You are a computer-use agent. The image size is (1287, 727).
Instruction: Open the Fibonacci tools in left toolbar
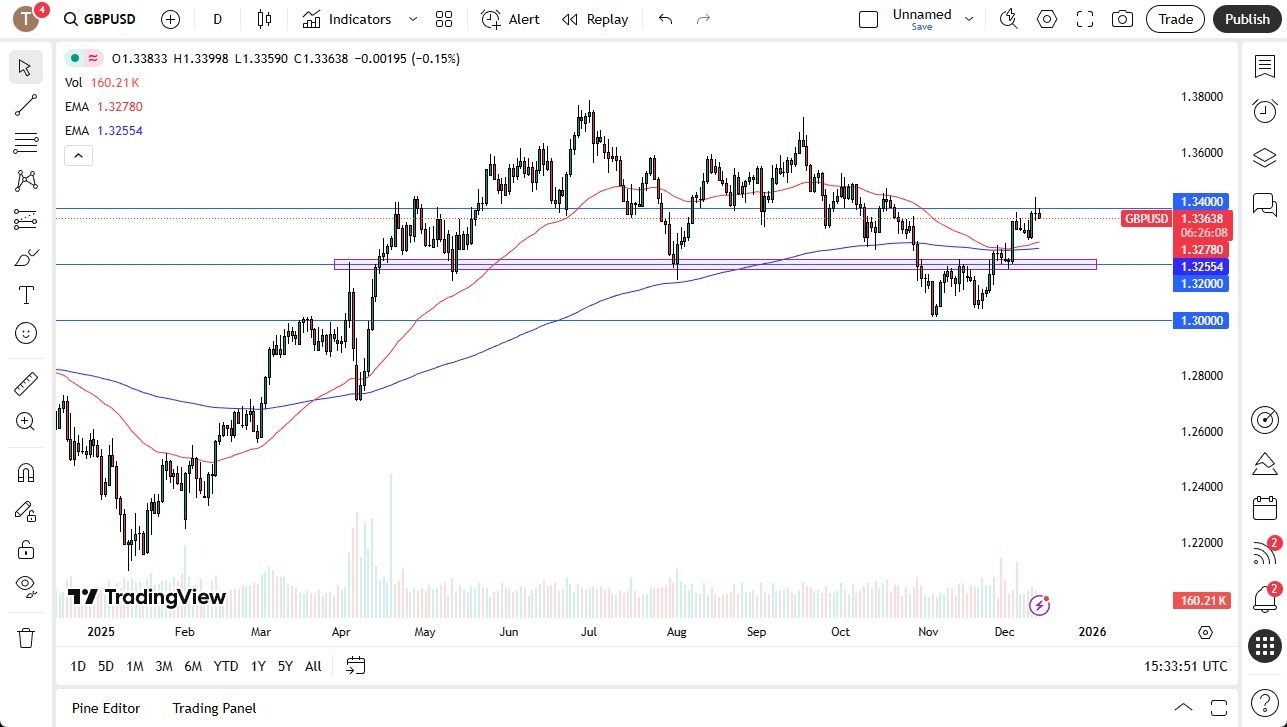click(25, 143)
